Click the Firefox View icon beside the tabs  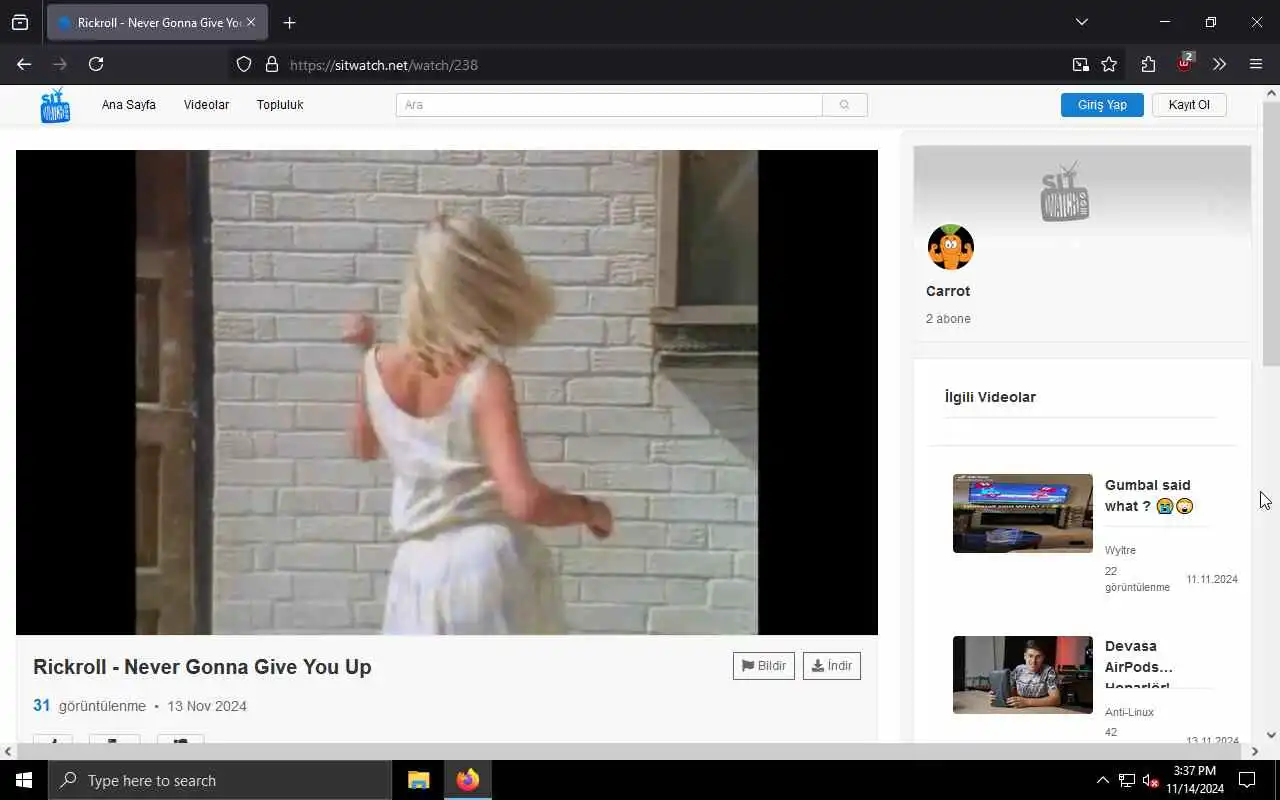[x=20, y=22]
